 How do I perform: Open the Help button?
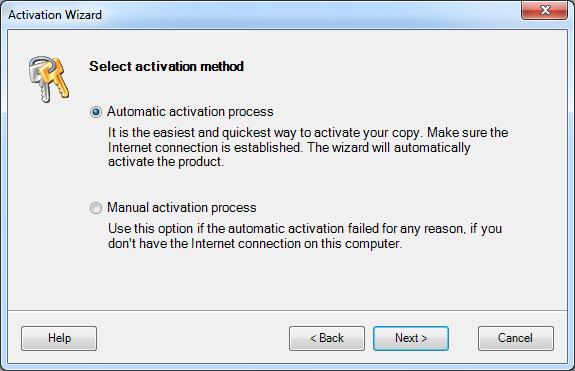tap(59, 338)
